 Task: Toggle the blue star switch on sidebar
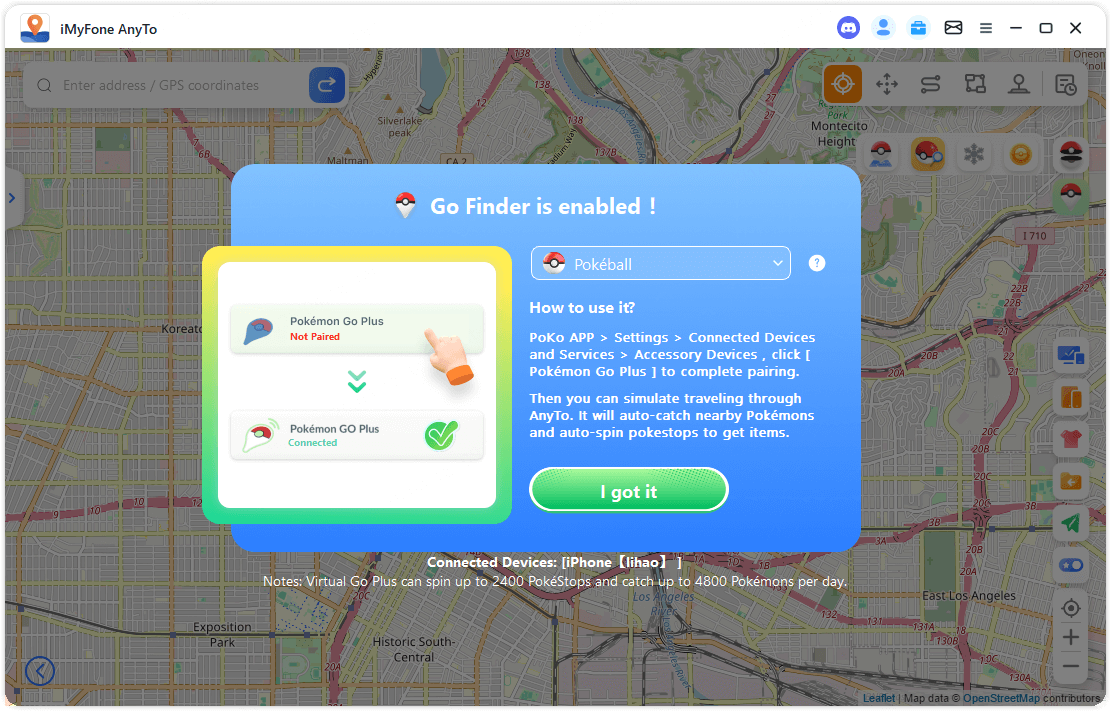tap(1071, 565)
